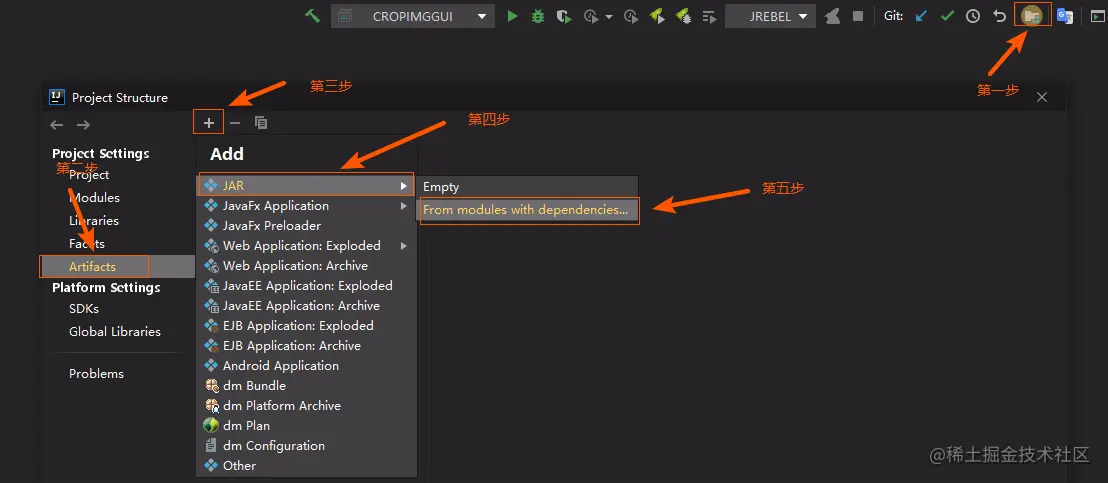The image size is (1108, 483).
Task: Click the plus Add artifact button
Action: point(208,123)
